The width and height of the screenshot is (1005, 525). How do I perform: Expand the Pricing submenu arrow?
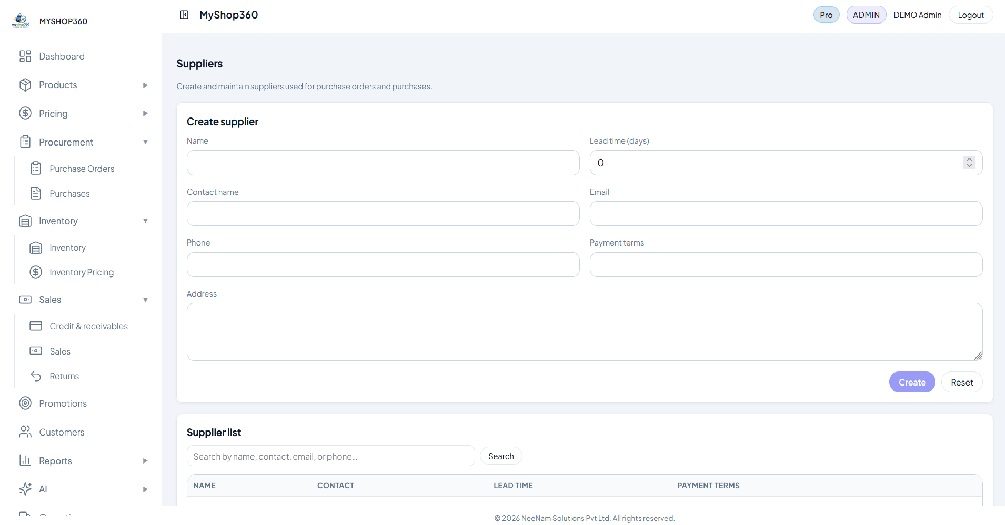145,113
